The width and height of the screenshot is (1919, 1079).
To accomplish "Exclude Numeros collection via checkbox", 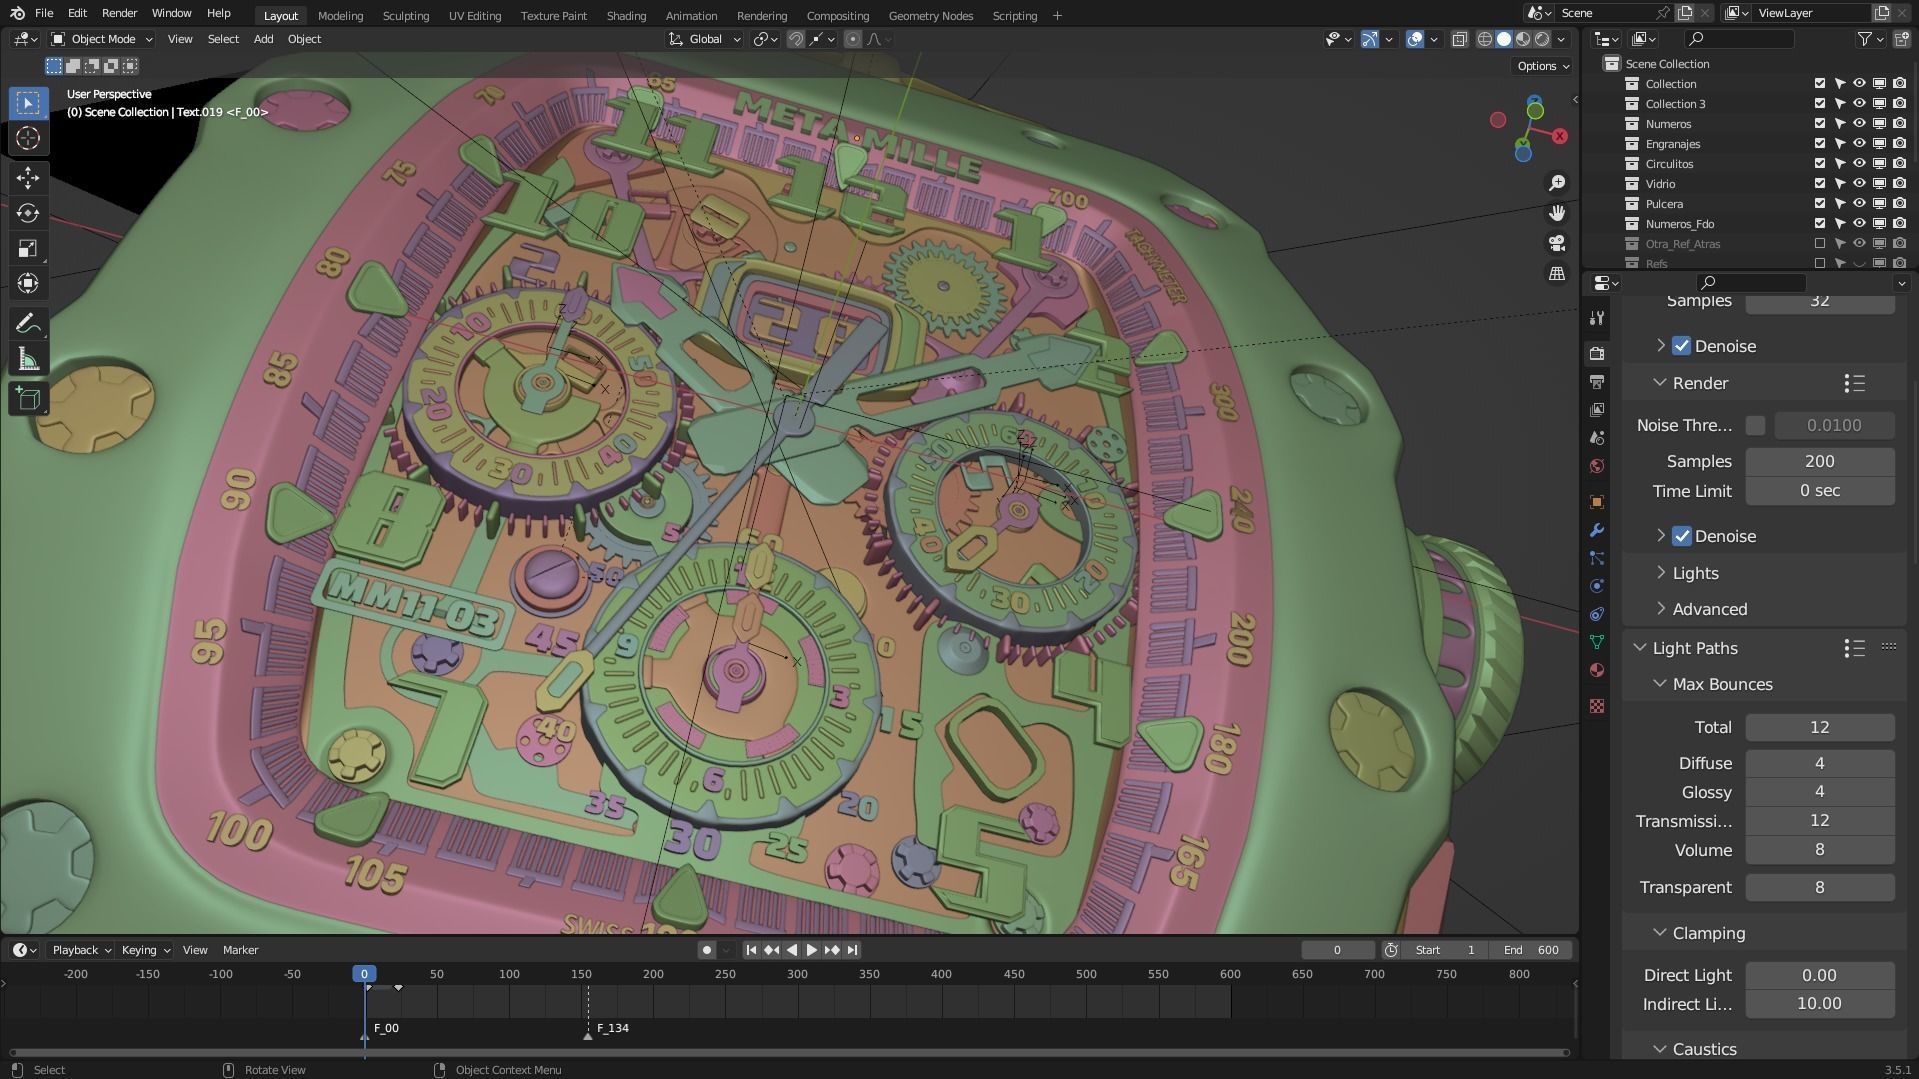I will click(1820, 124).
